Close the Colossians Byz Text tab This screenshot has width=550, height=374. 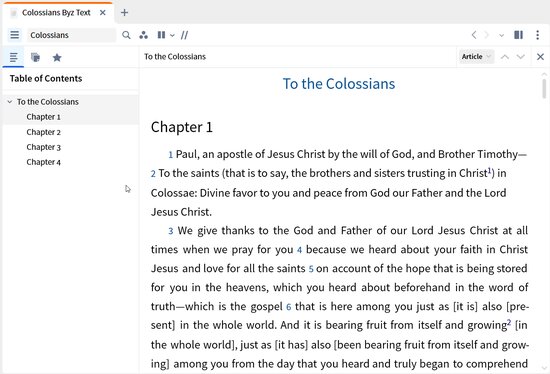click(103, 13)
